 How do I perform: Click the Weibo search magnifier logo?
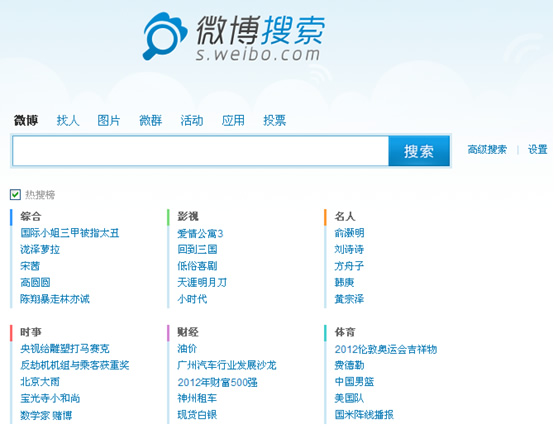point(165,36)
